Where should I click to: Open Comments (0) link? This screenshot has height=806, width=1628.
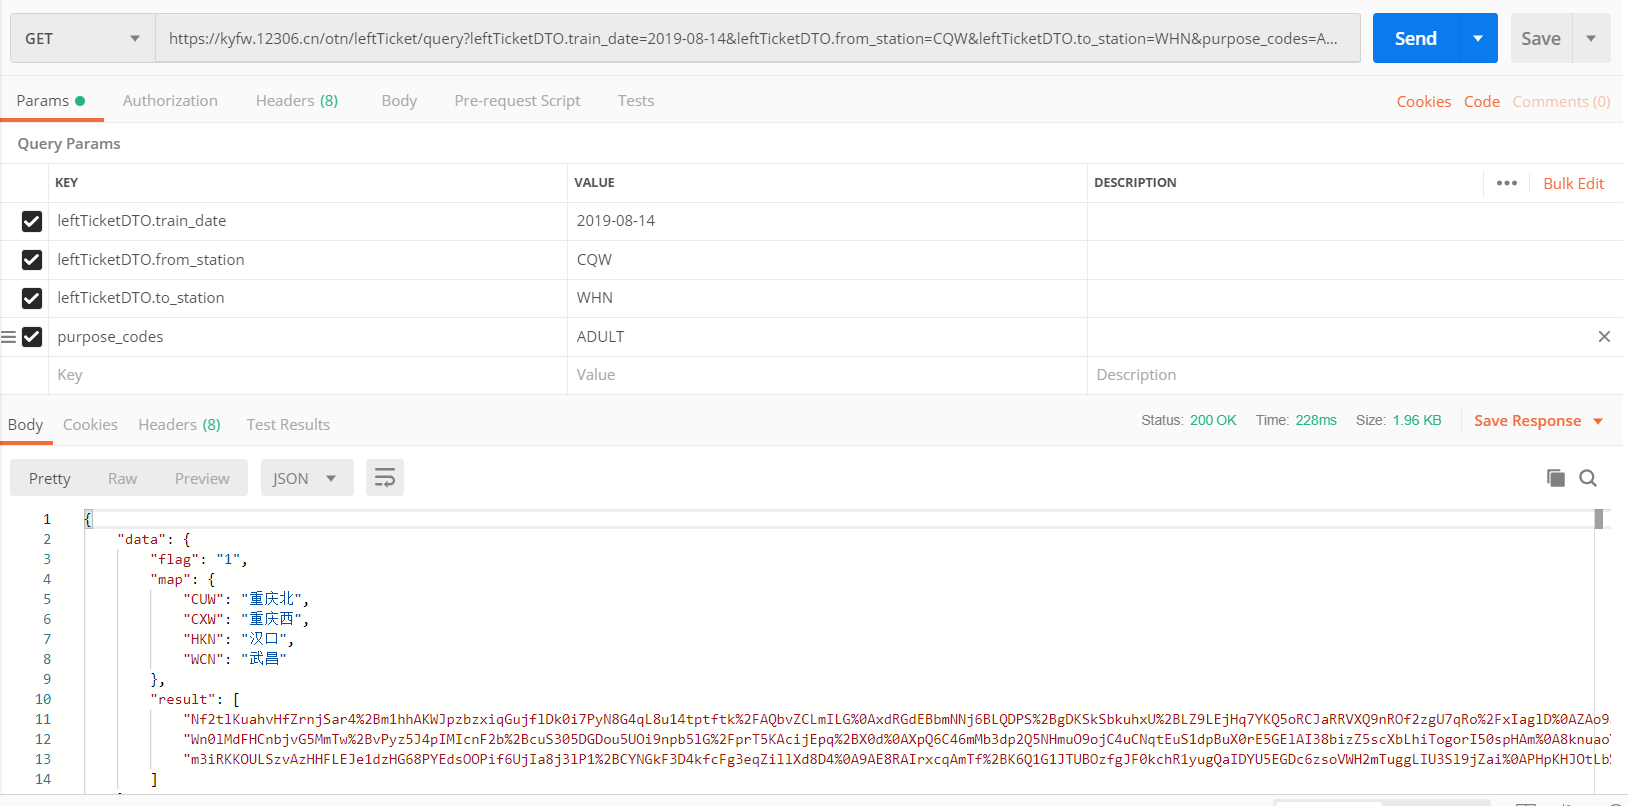(1561, 102)
